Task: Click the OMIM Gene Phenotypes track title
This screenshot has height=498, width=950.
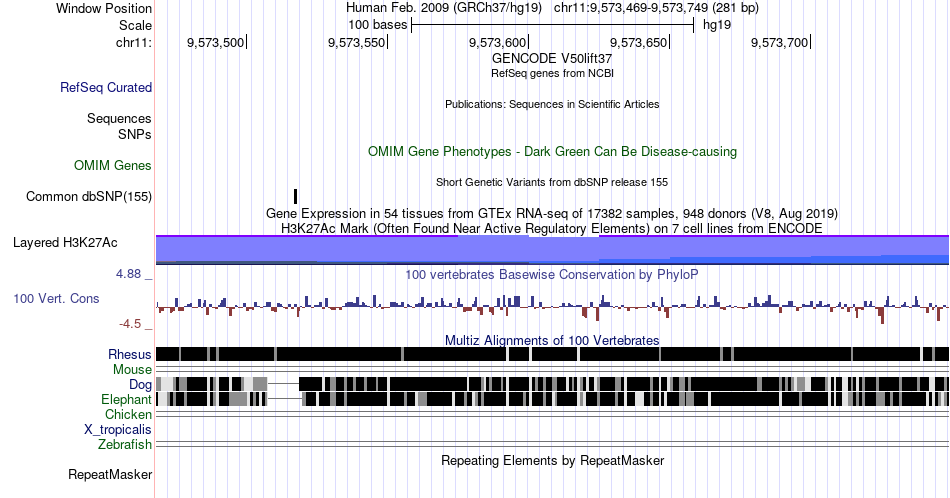Action: pyautogui.click(x=552, y=151)
